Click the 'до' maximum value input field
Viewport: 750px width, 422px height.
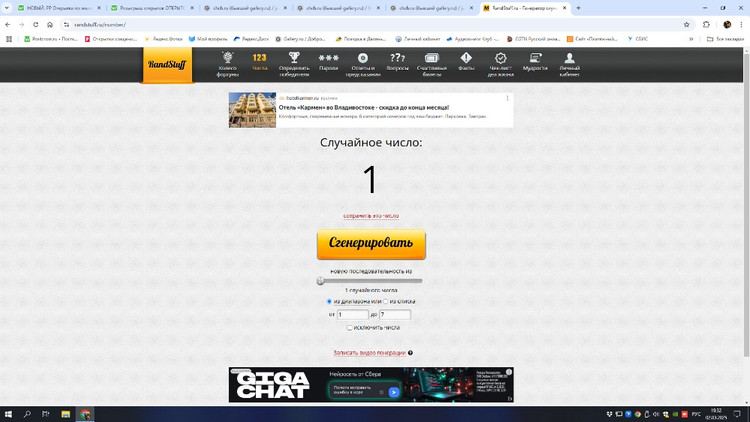click(395, 314)
